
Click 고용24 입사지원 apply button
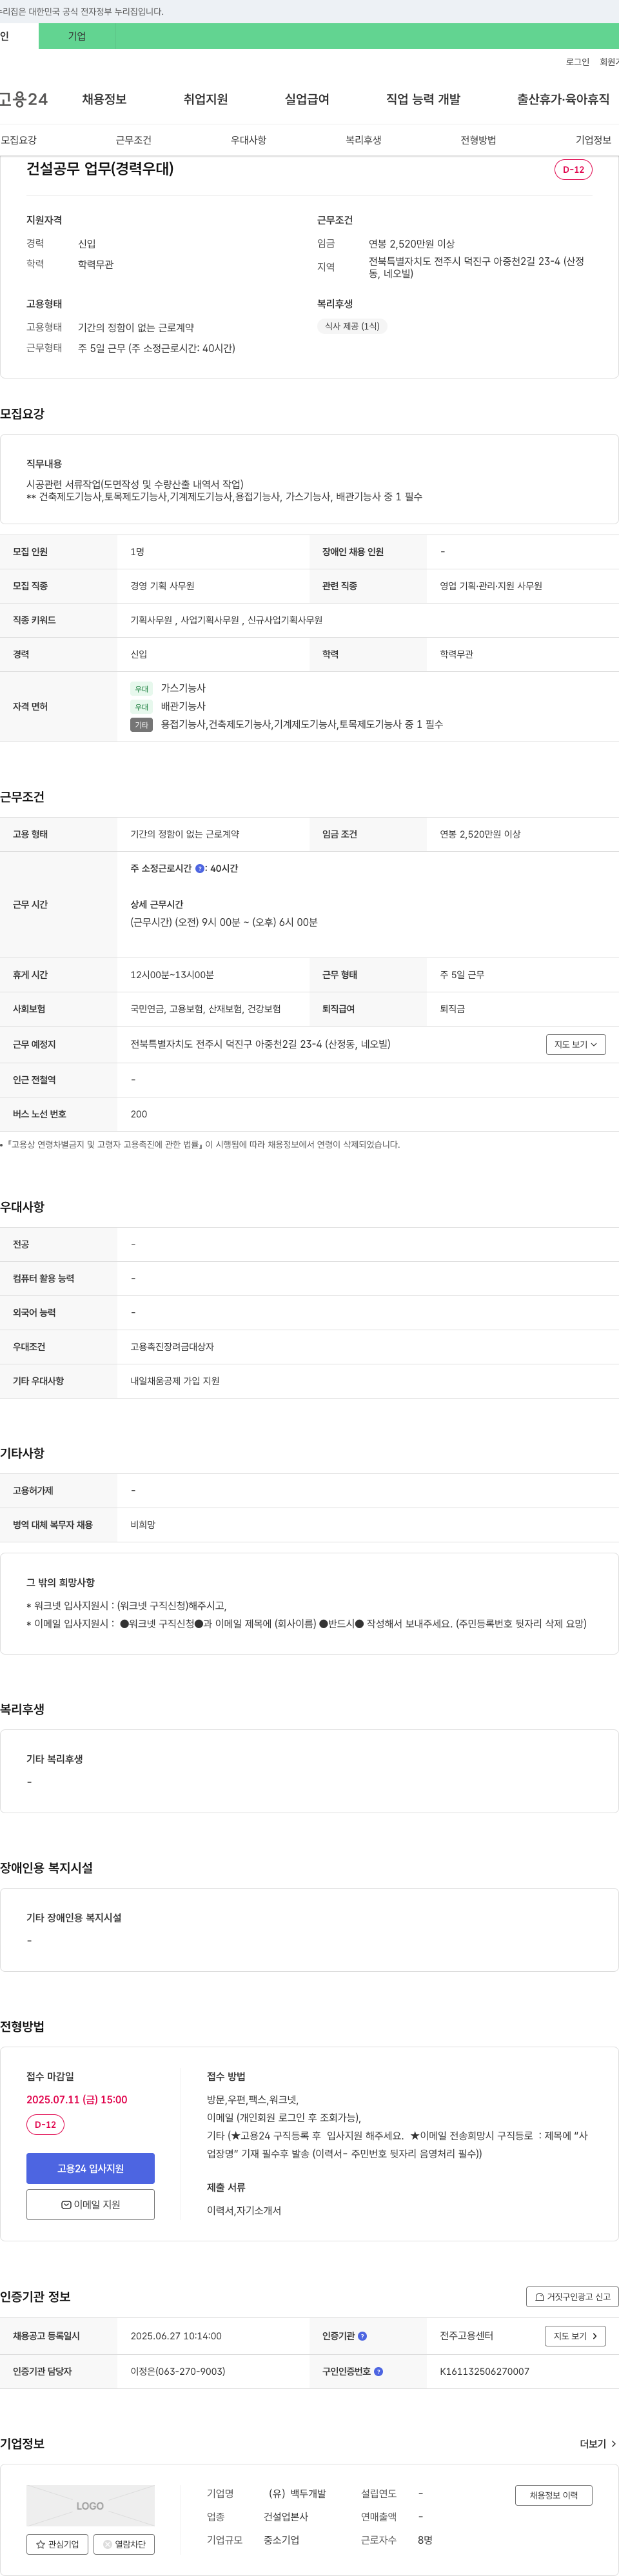tap(90, 2168)
